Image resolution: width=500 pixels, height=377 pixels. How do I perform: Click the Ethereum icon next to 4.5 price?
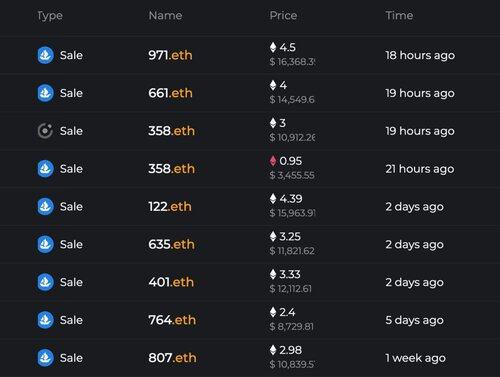point(273,47)
